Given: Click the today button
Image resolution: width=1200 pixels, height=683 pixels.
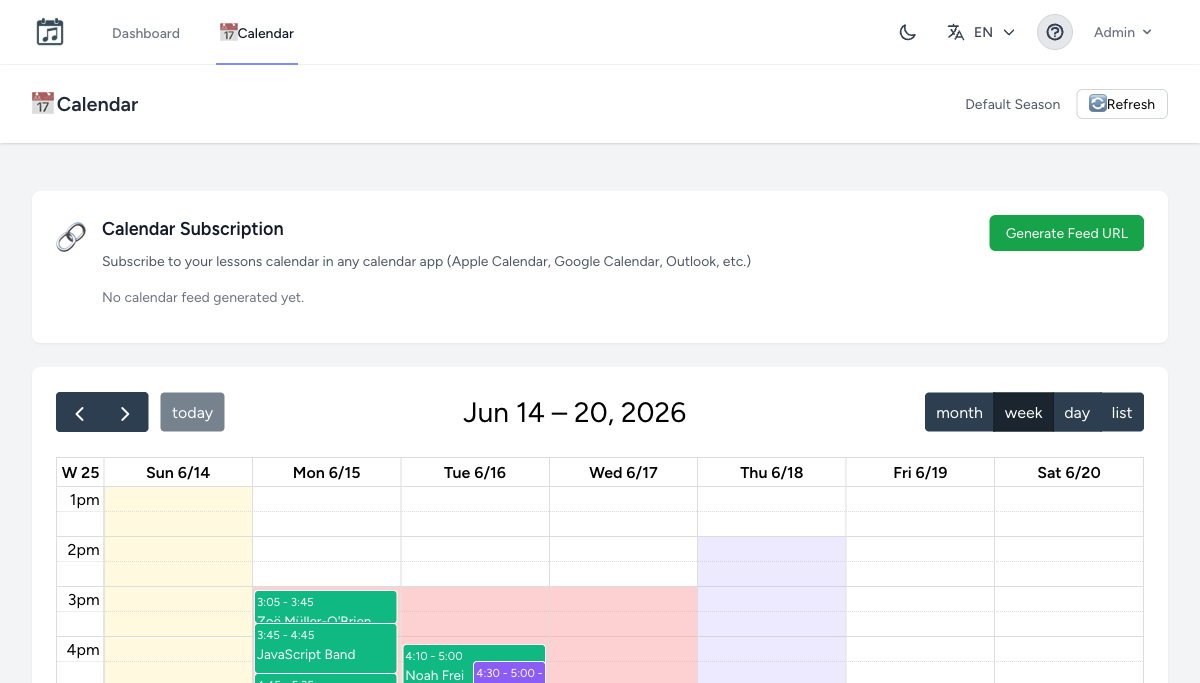Looking at the screenshot, I should pyautogui.click(x=192, y=412).
